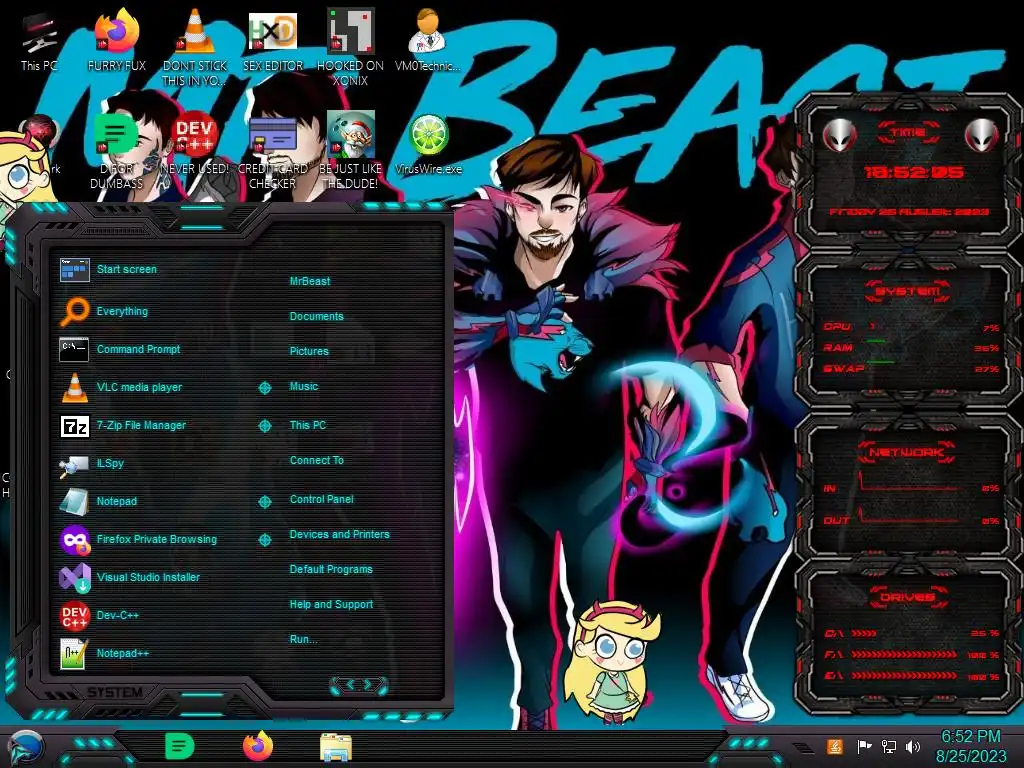
Task: Click the Network IN traffic graph
Action: click(x=909, y=482)
